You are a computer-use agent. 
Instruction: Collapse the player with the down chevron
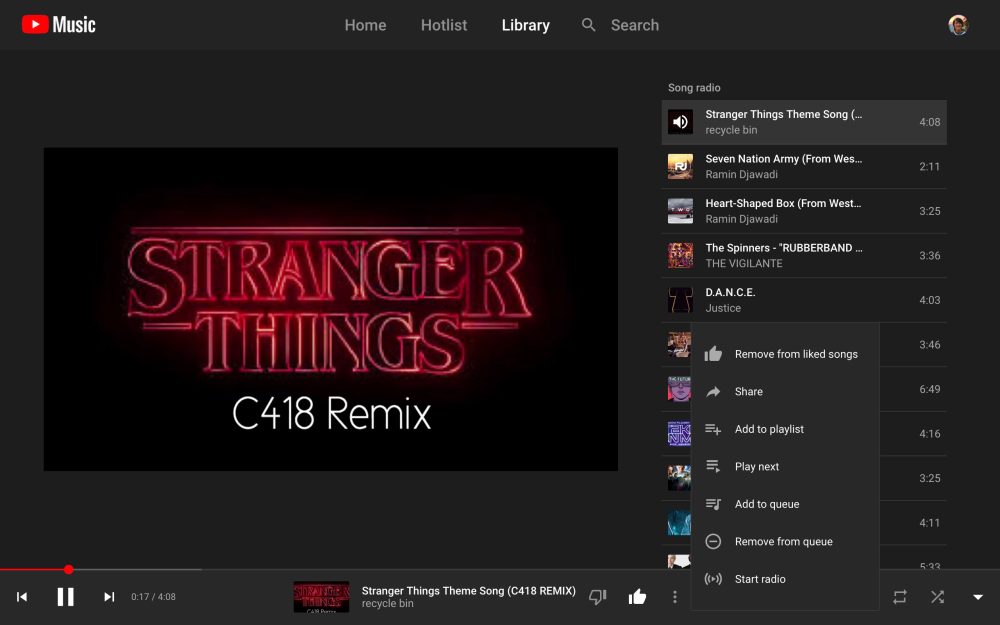click(975, 596)
